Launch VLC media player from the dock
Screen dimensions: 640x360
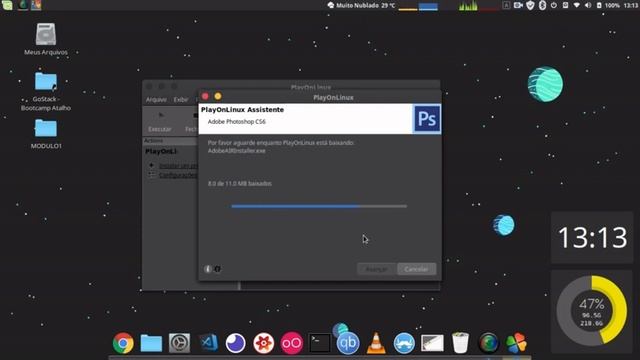coord(376,343)
